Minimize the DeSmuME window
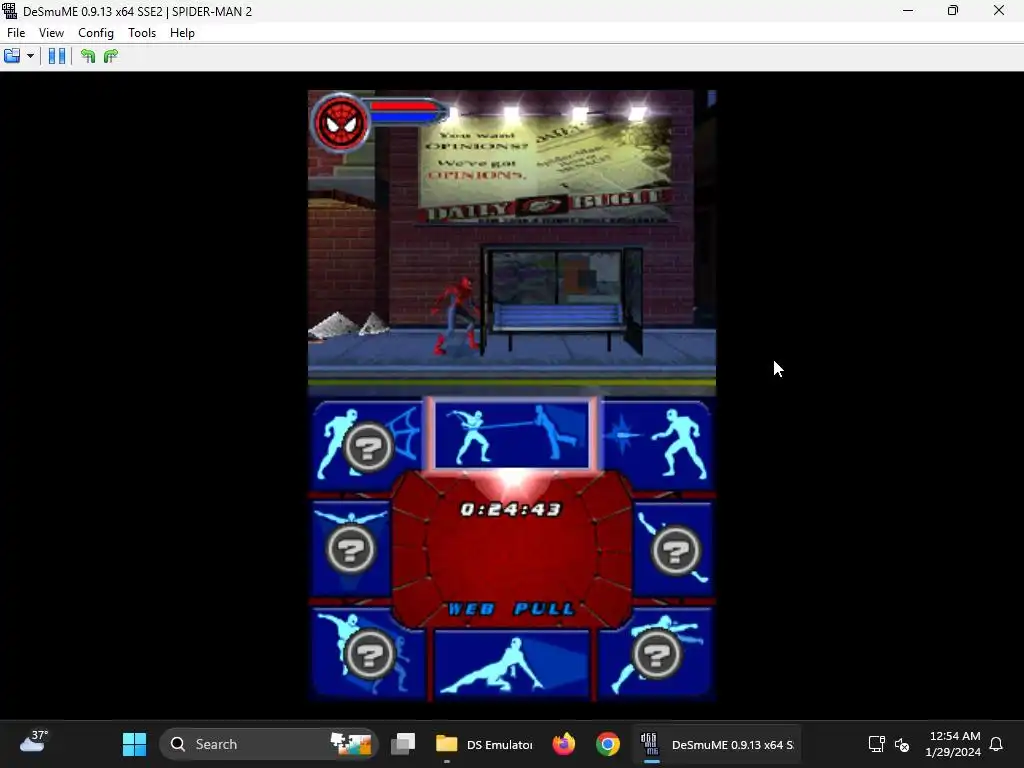 [x=908, y=10]
